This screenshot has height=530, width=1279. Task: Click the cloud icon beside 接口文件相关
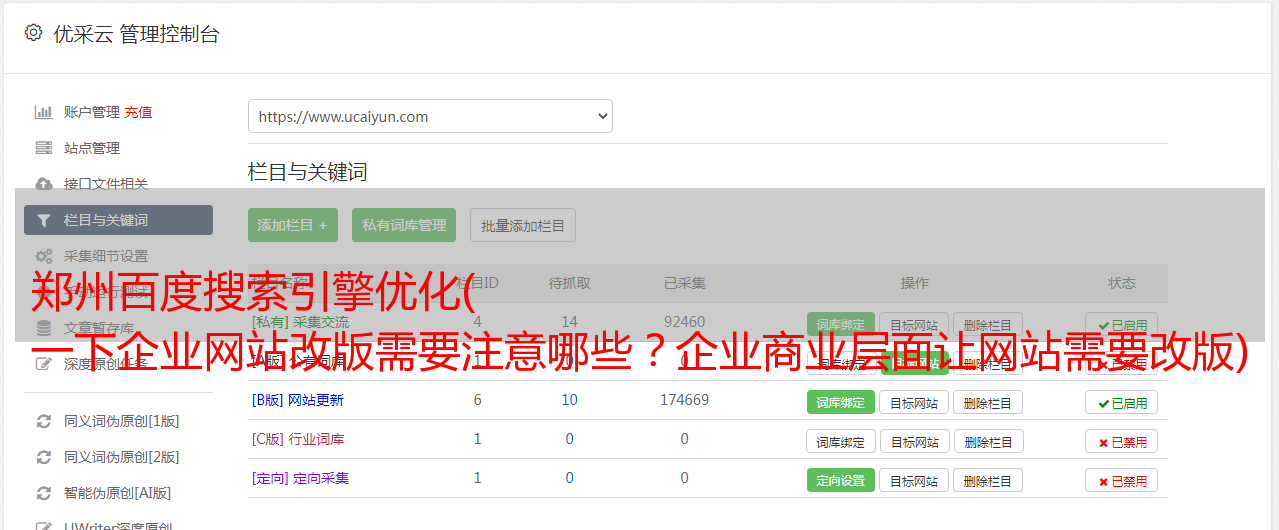click(43, 184)
